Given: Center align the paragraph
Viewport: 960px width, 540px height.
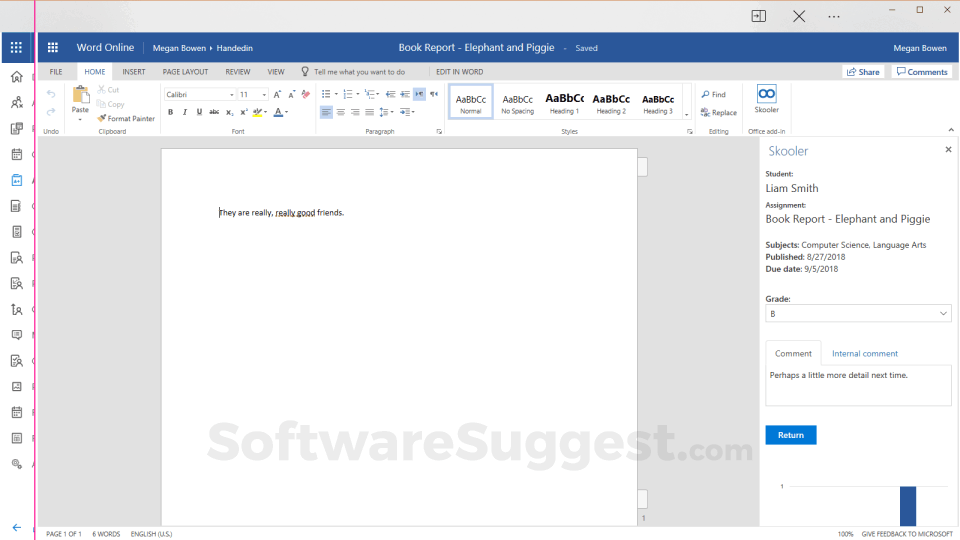Looking at the screenshot, I should pos(340,112).
